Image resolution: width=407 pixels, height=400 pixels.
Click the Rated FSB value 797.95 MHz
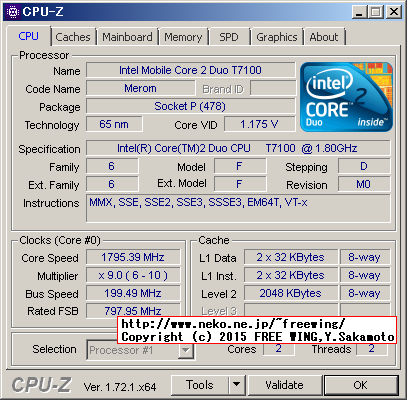pyautogui.click(x=133, y=311)
